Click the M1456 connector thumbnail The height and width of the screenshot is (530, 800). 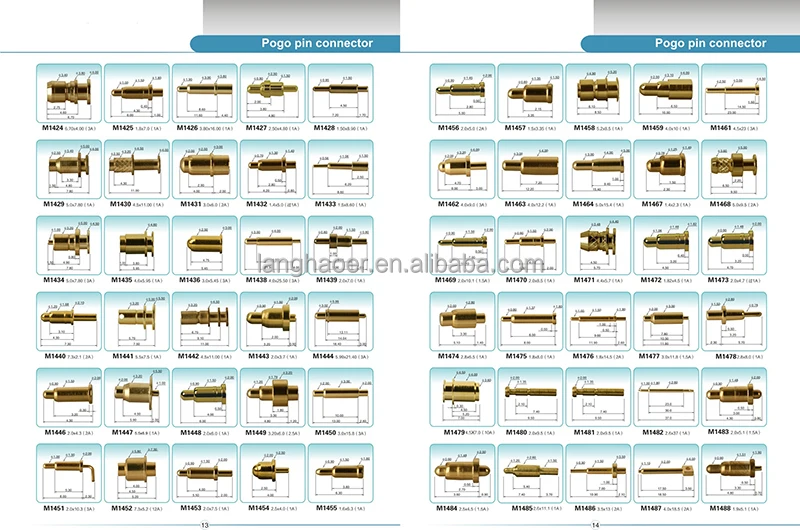(462, 93)
